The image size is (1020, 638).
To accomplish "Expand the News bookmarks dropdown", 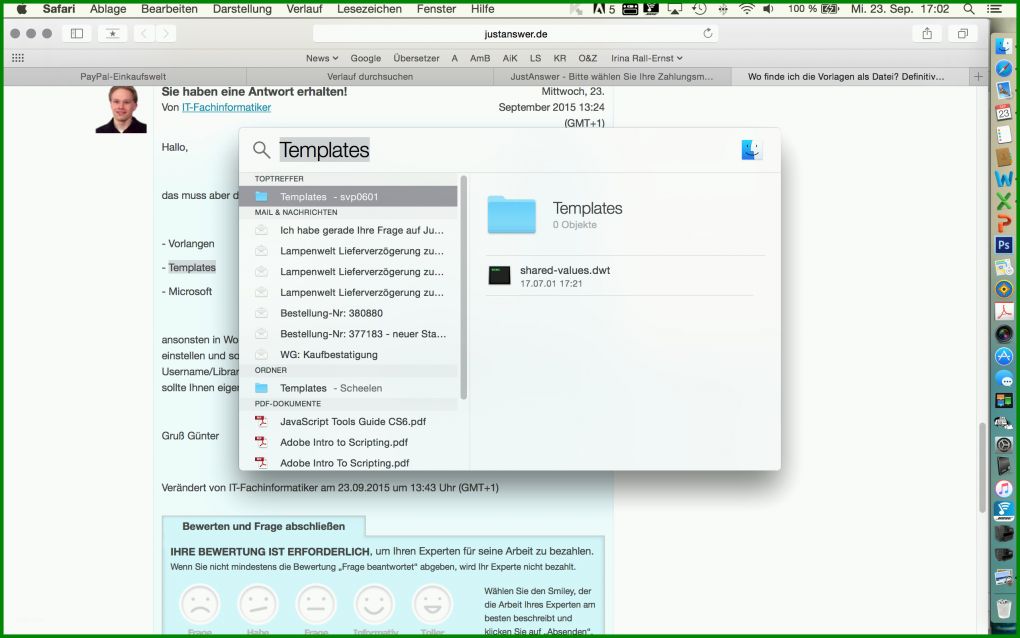I will (322, 58).
